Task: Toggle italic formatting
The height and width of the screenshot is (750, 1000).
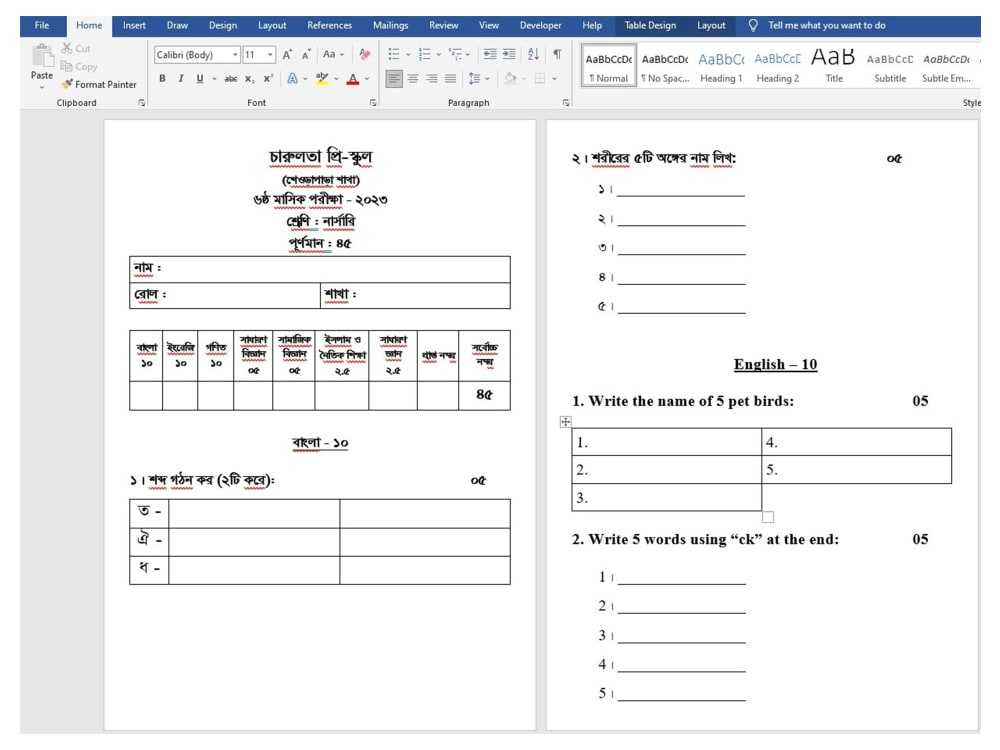Action: (181, 78)
